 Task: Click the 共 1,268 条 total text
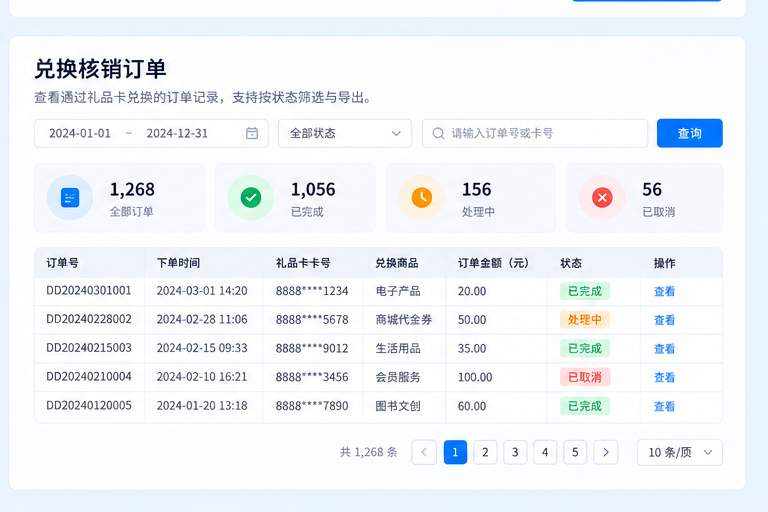click(x=368, y=452)
